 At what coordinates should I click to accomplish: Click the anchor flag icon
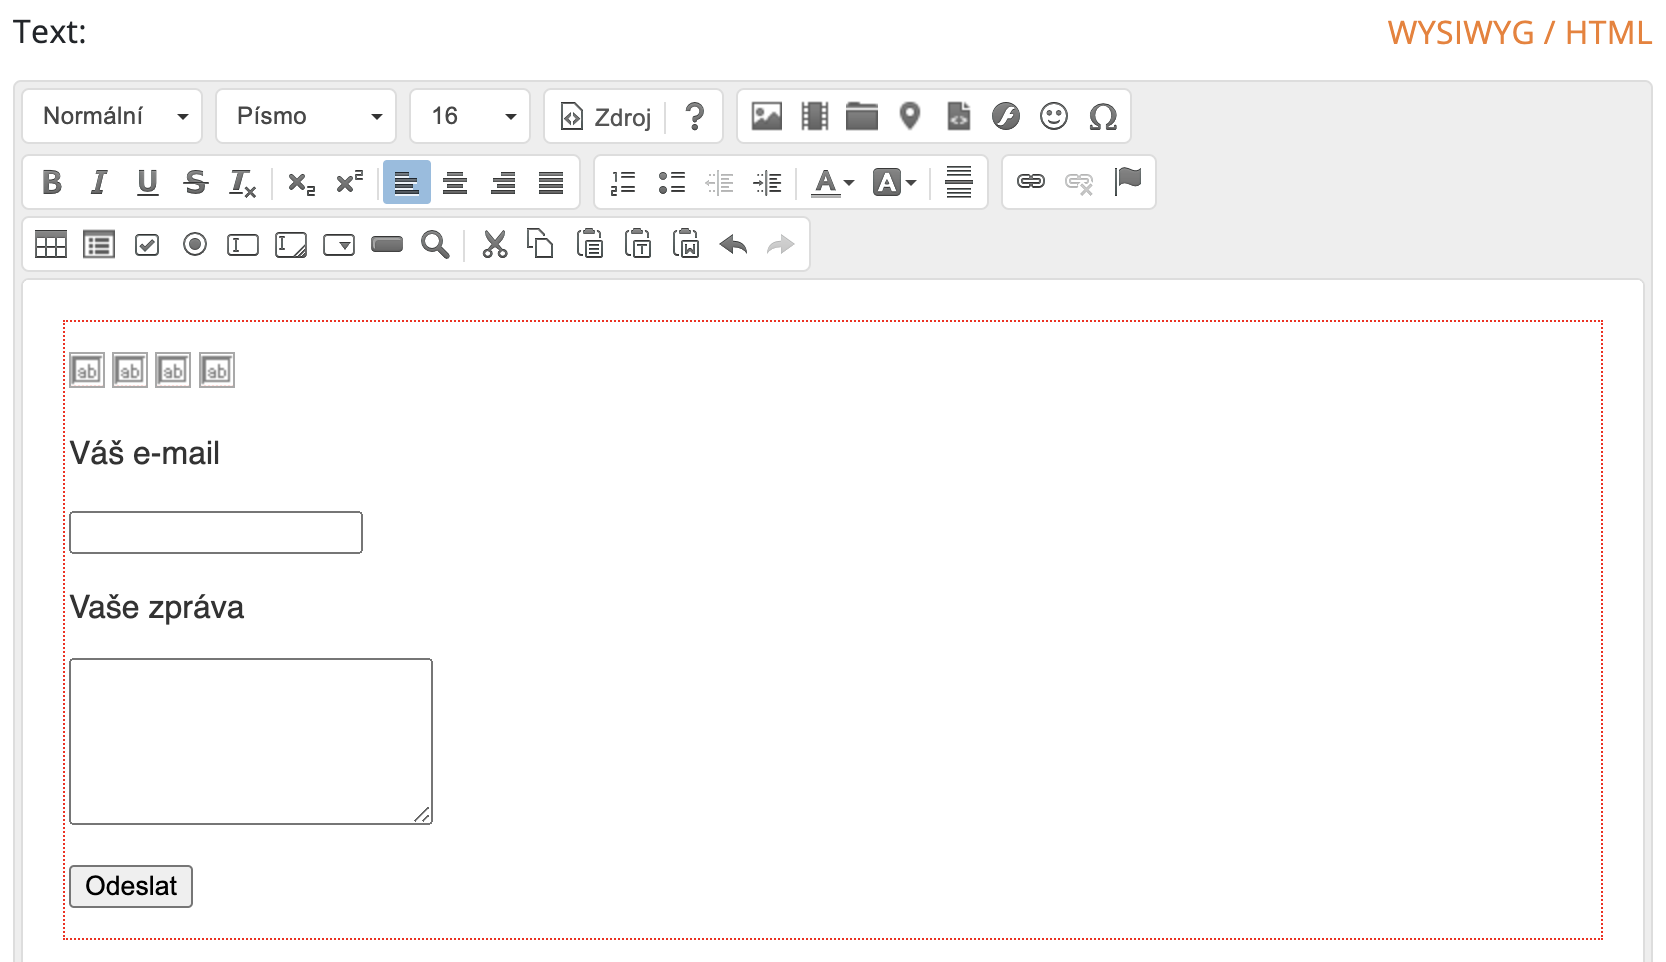pos(1128,181)
